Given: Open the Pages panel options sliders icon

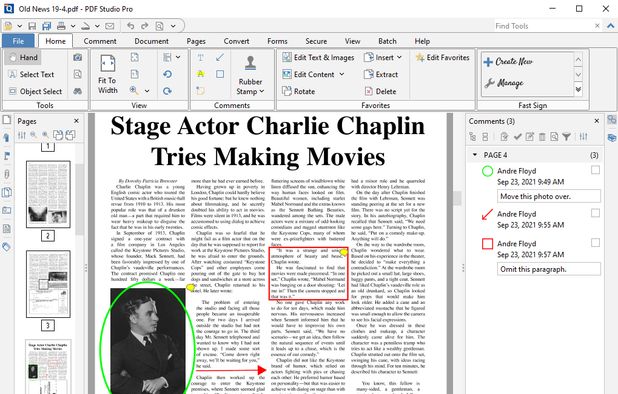Looking at the screenshot, I should point(22,136).
